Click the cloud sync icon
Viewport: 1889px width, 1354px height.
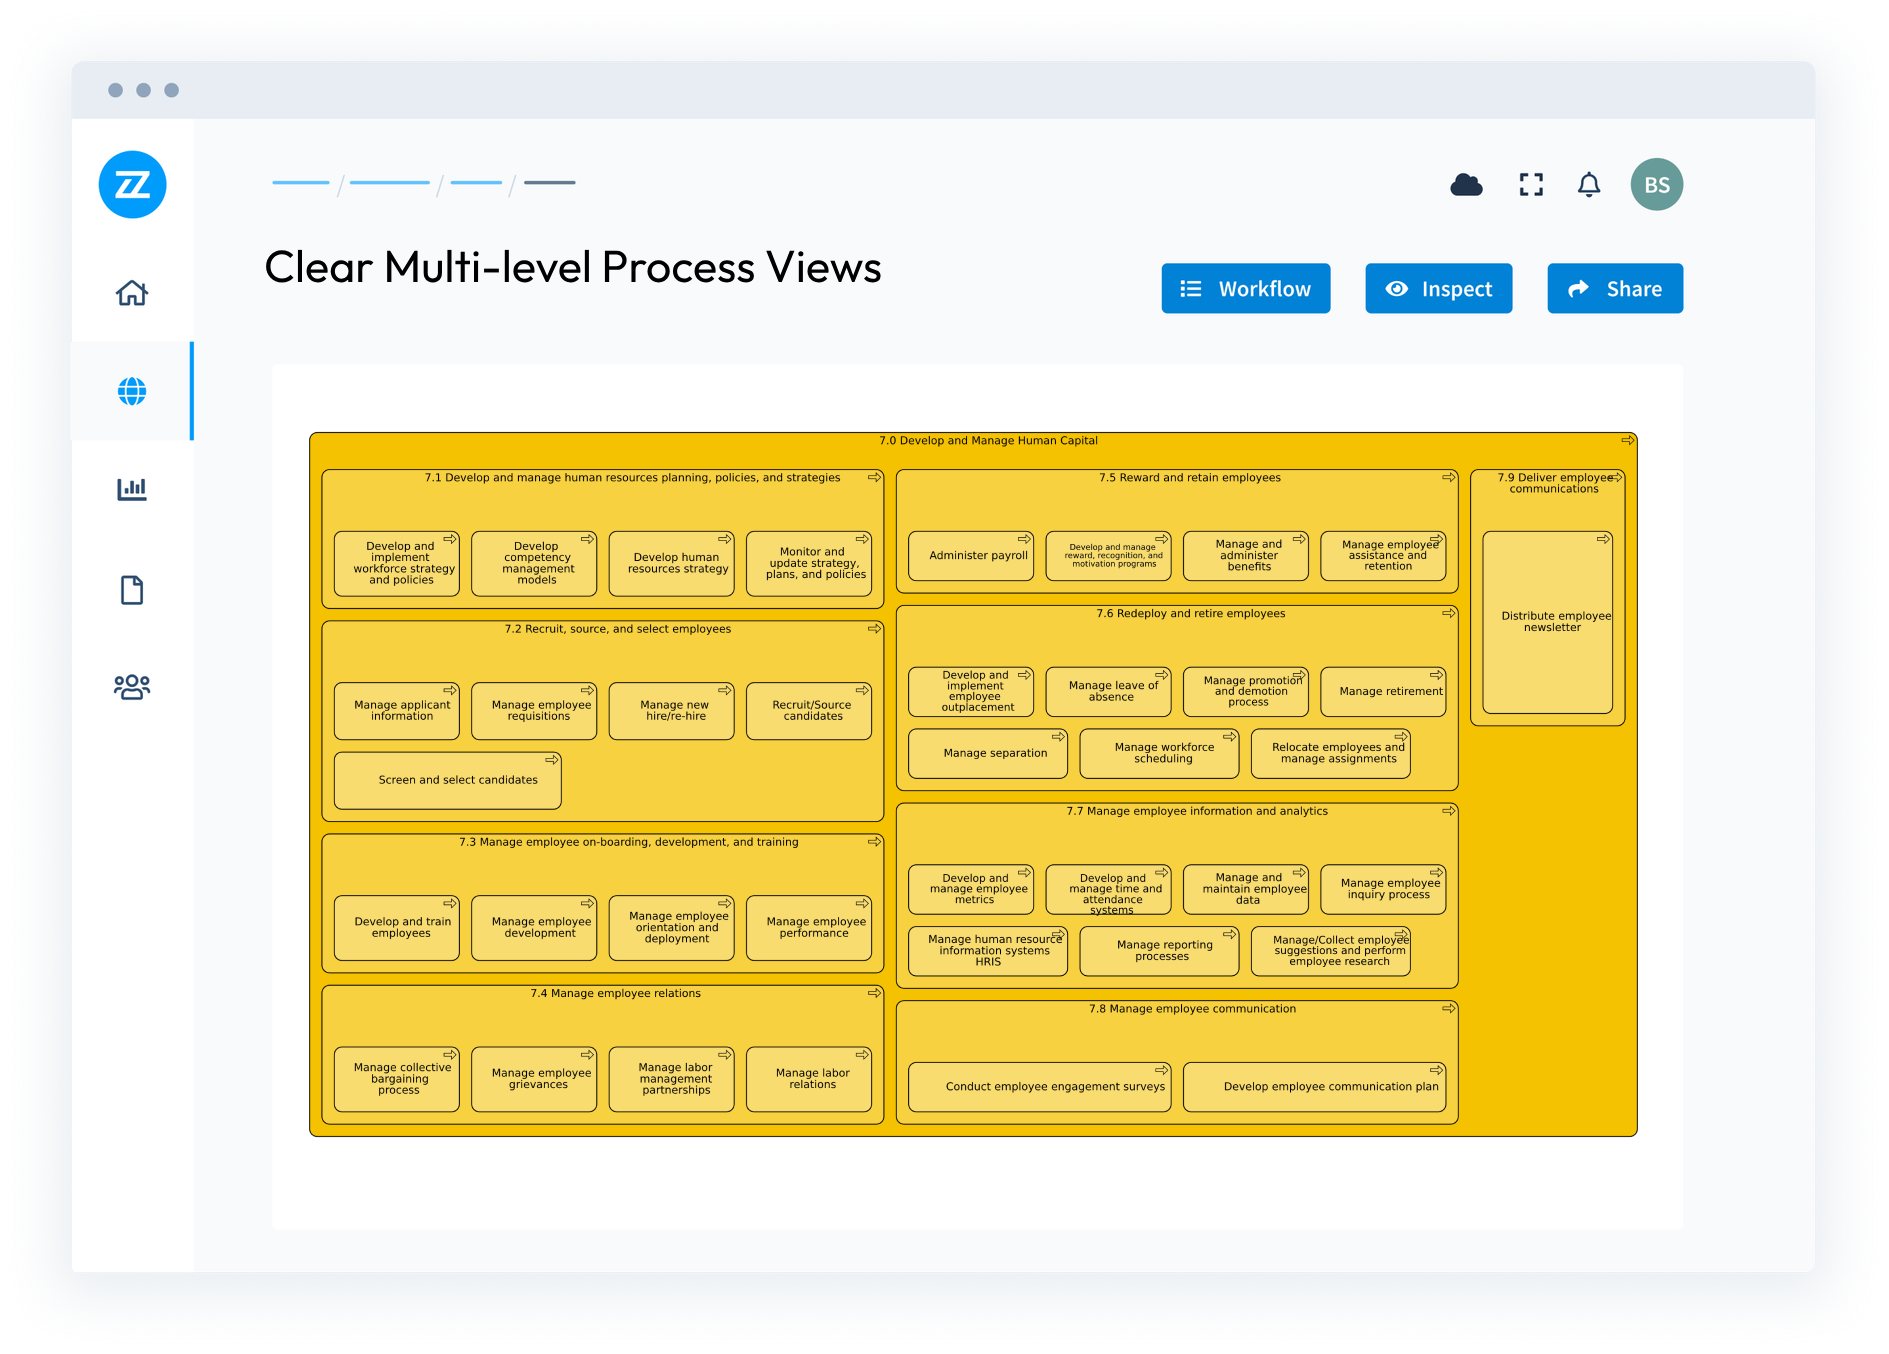(x=1466, y=185)
